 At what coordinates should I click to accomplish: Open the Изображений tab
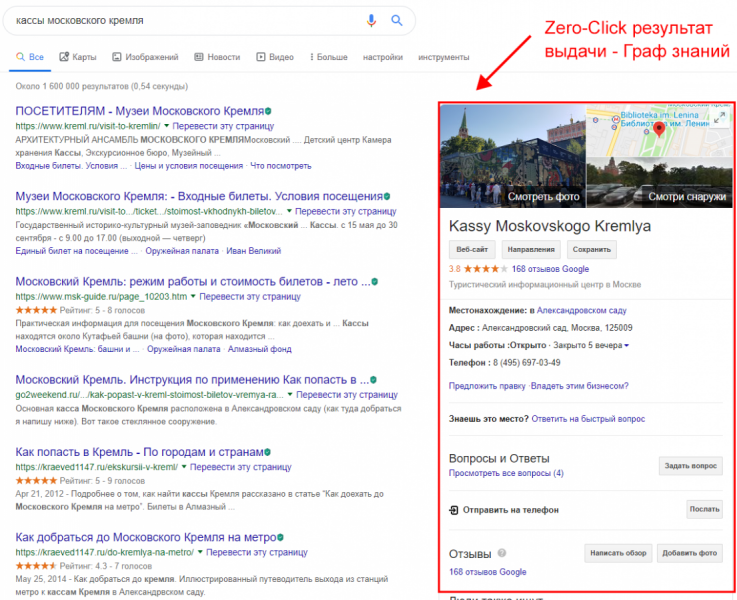[145, 57]
